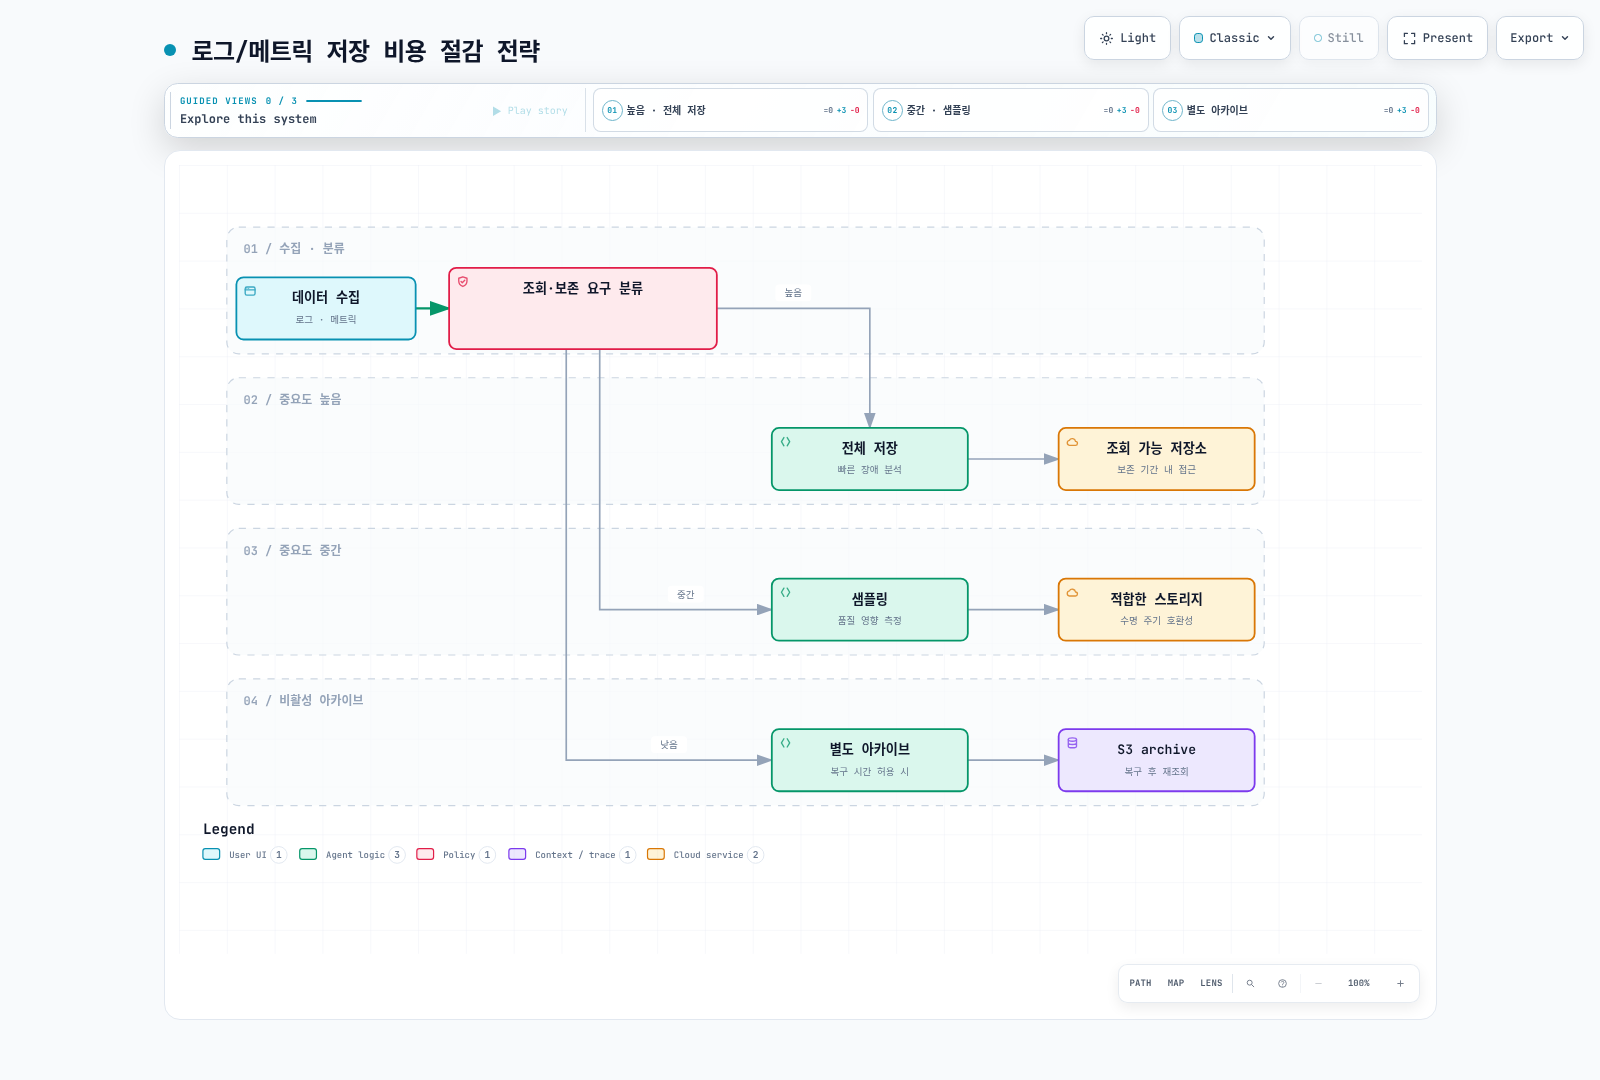Reset zoom via 100% label
Viewport: 1600px width, 1080px height.
coord(1359,984)
